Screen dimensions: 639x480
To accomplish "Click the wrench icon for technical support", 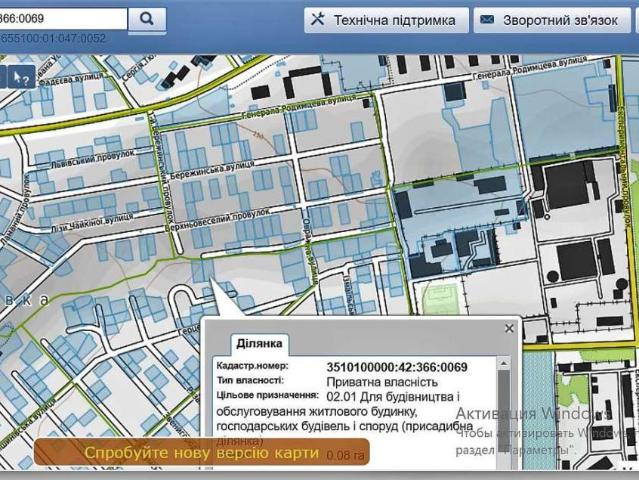I will (318, 20).
